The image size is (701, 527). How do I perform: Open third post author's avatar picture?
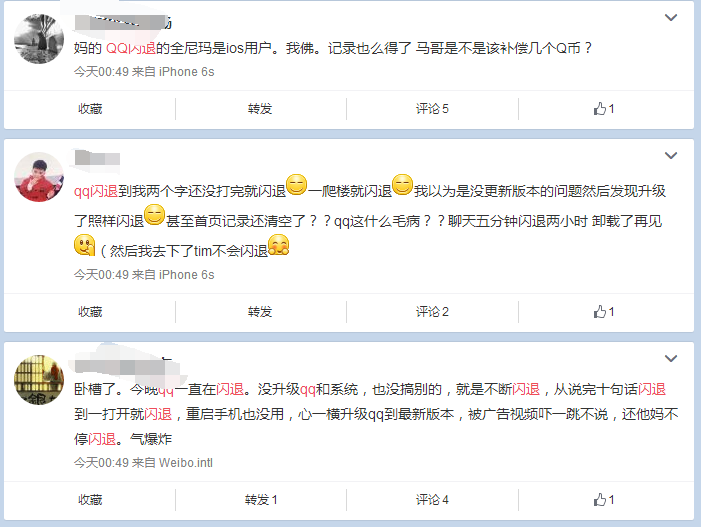pyautogui.click(x=39, y=380)
